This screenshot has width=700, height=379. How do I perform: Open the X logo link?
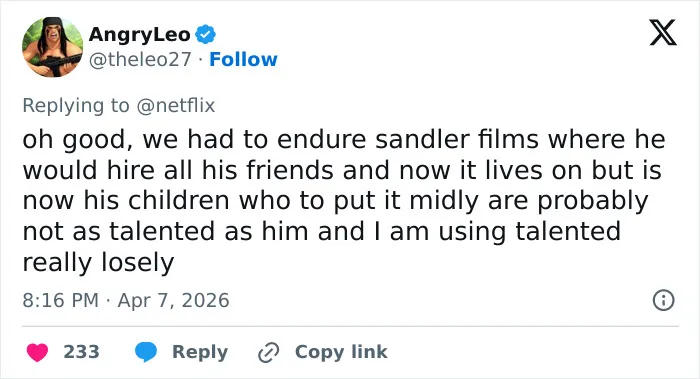point(663,33)
